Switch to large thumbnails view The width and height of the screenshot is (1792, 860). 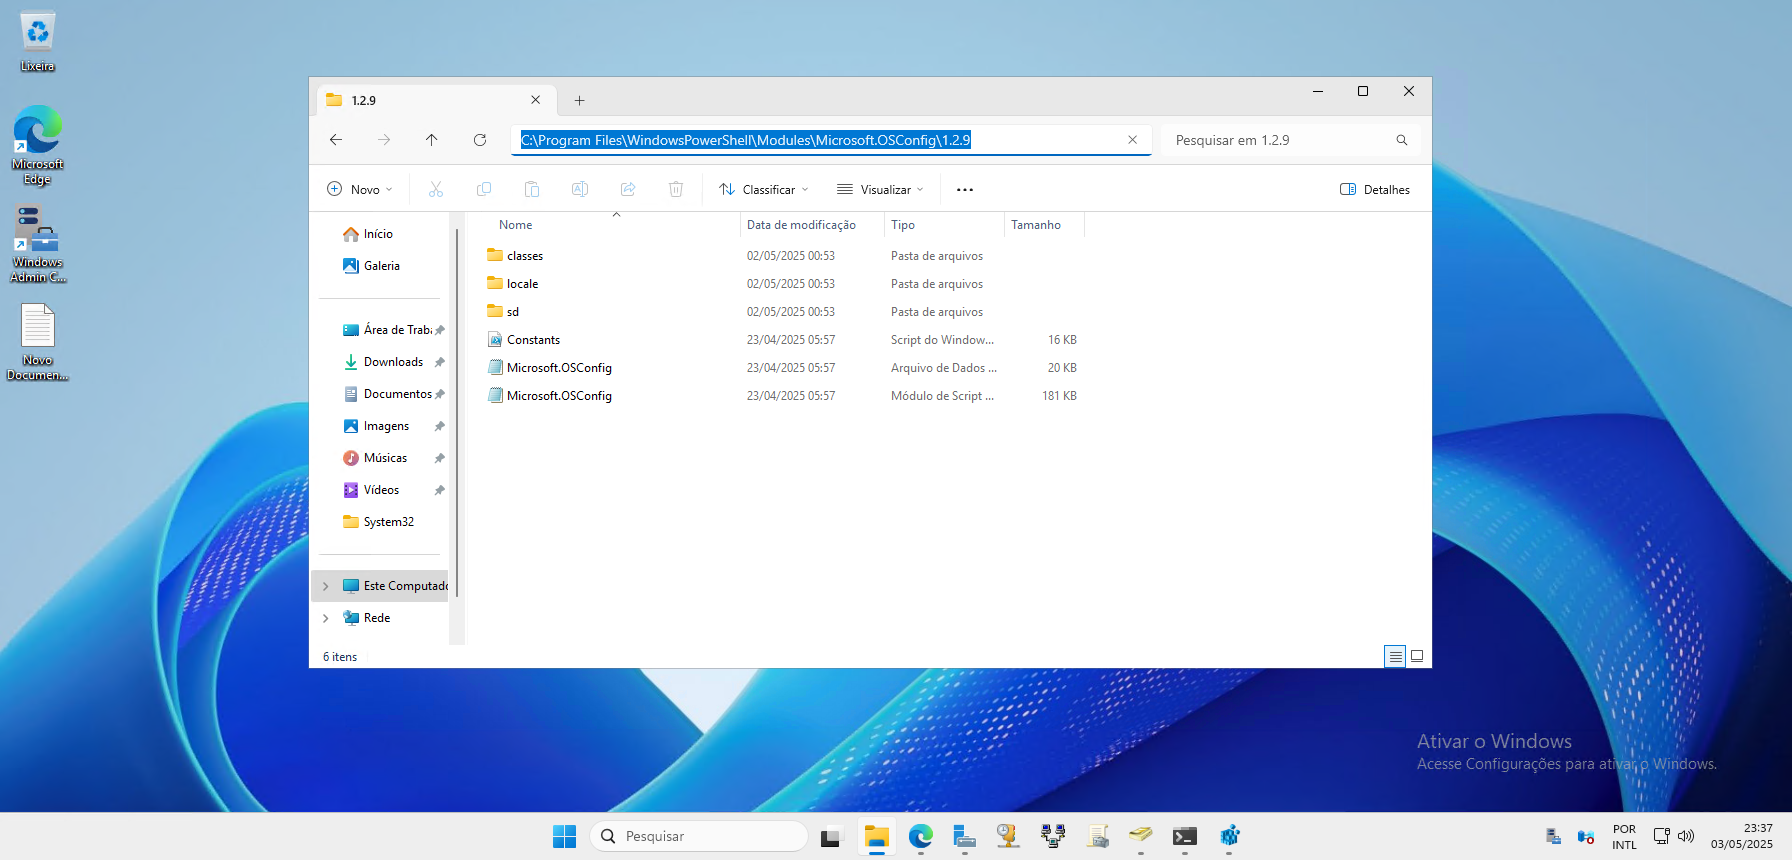1417,656
